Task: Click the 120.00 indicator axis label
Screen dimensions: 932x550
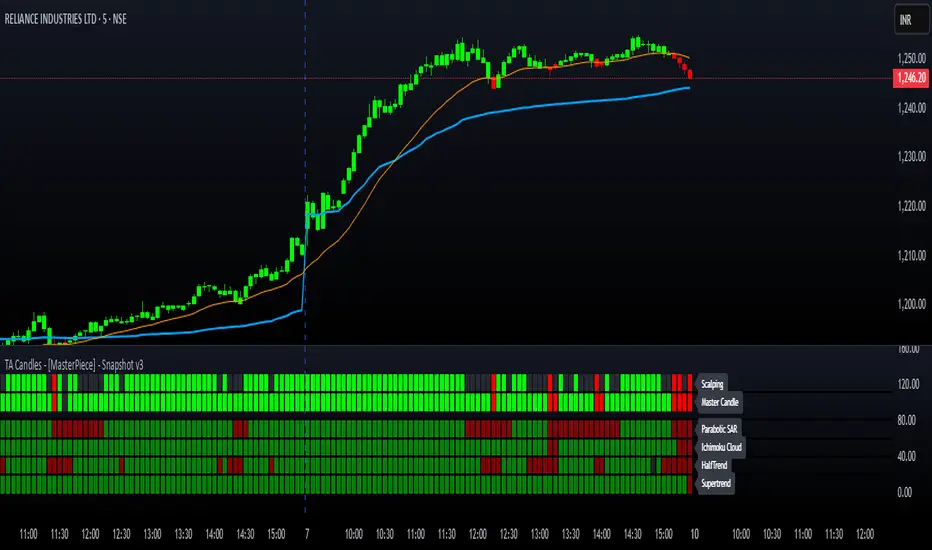Action: (x=907, y=385)
